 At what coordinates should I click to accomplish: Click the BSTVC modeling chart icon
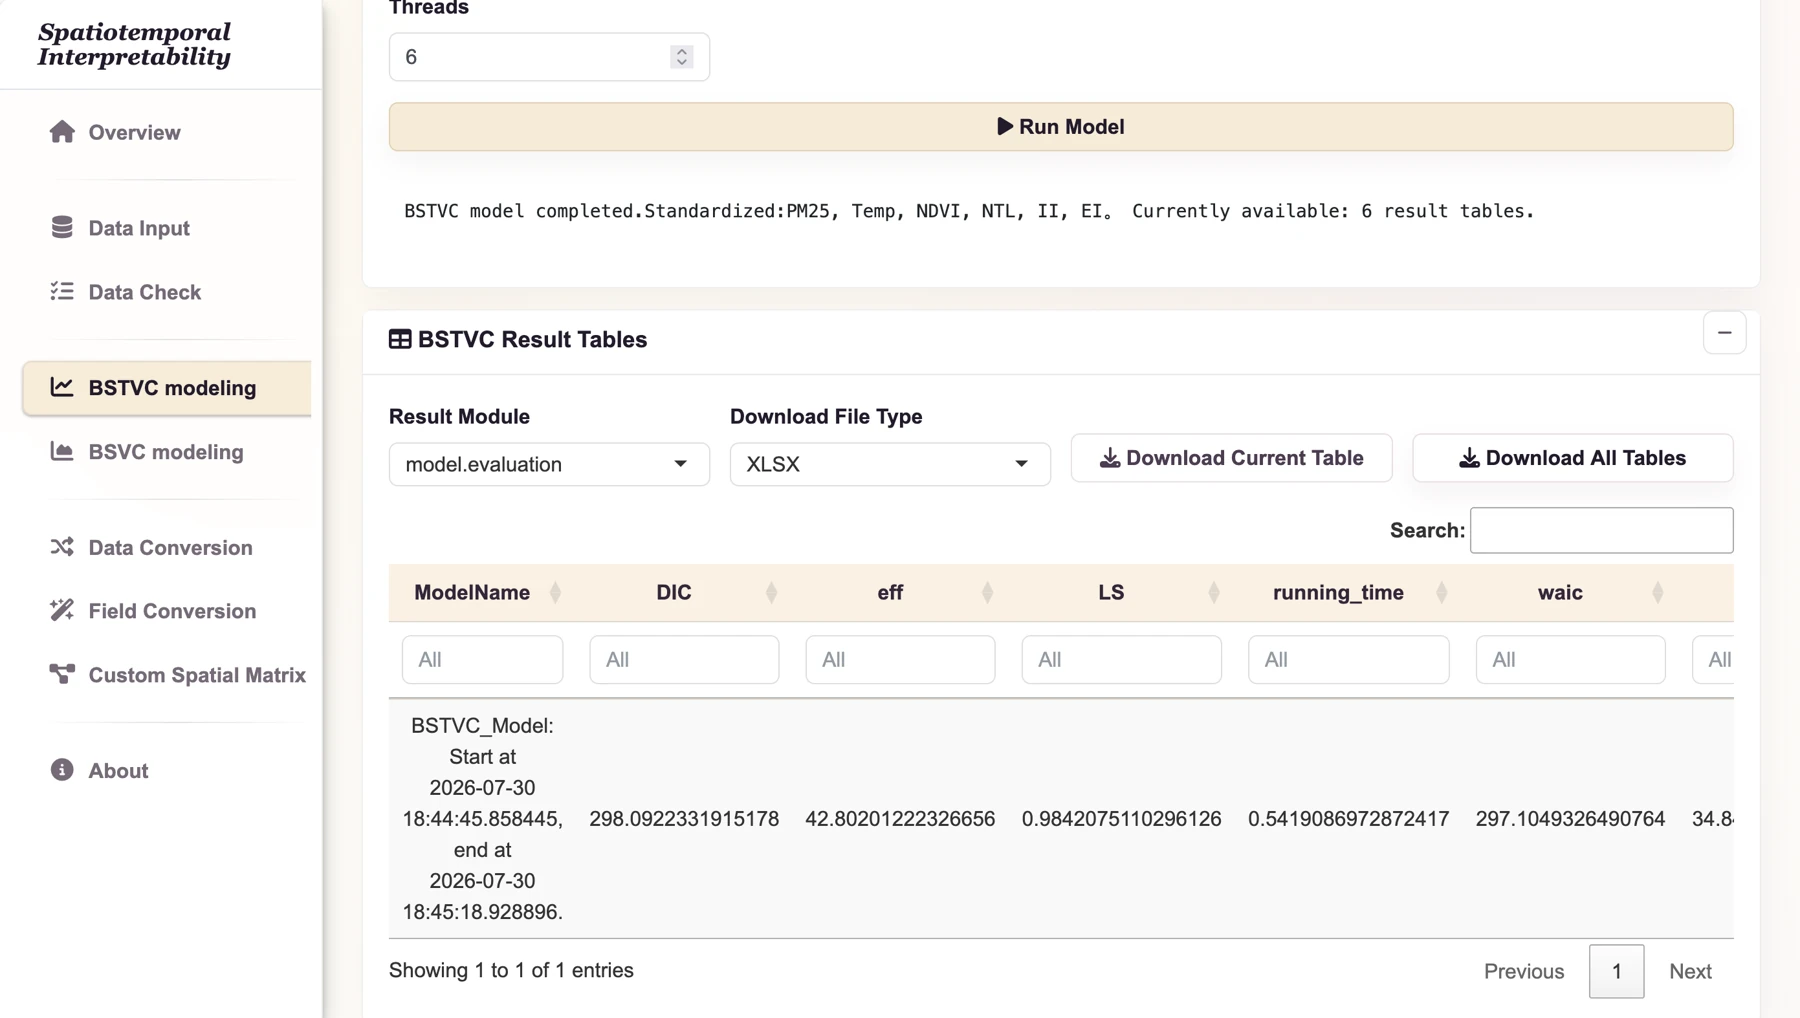point(62,387)
